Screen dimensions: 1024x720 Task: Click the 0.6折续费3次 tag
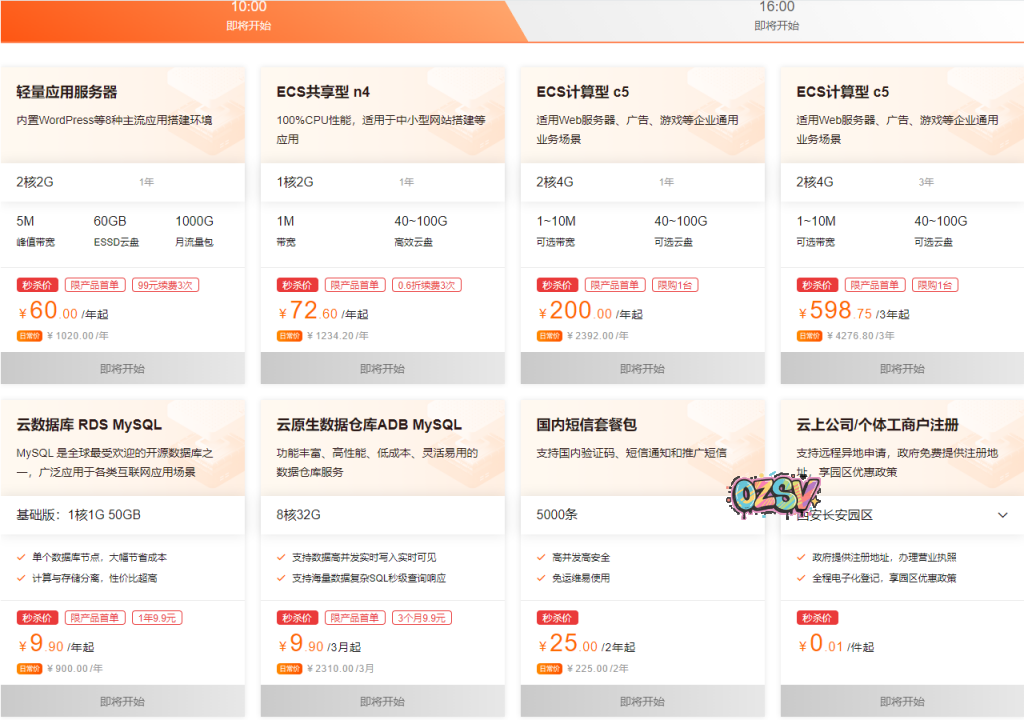[426, 285]
